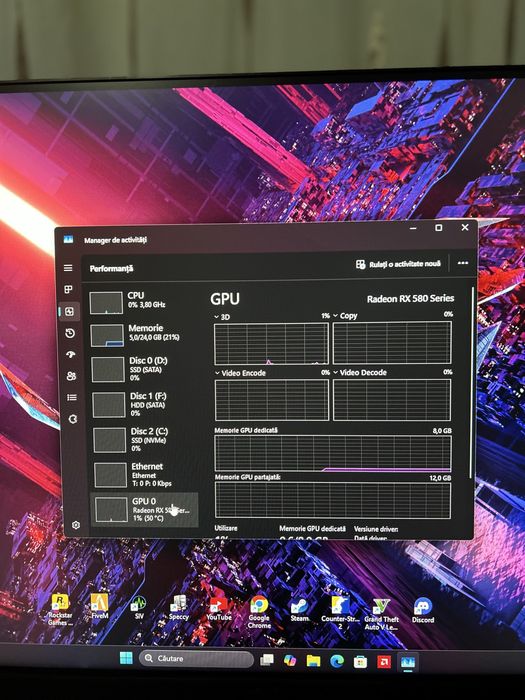Open the Steam desktop shortcut

(299, 609)
